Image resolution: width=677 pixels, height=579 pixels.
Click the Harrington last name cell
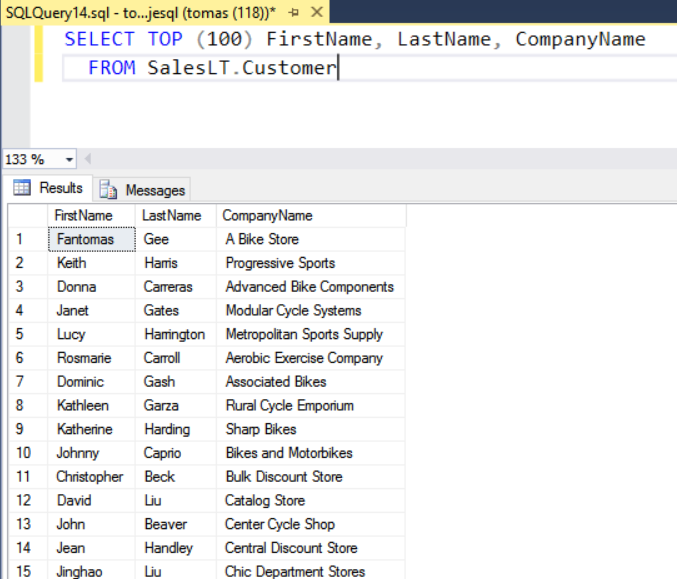point(176,334)
